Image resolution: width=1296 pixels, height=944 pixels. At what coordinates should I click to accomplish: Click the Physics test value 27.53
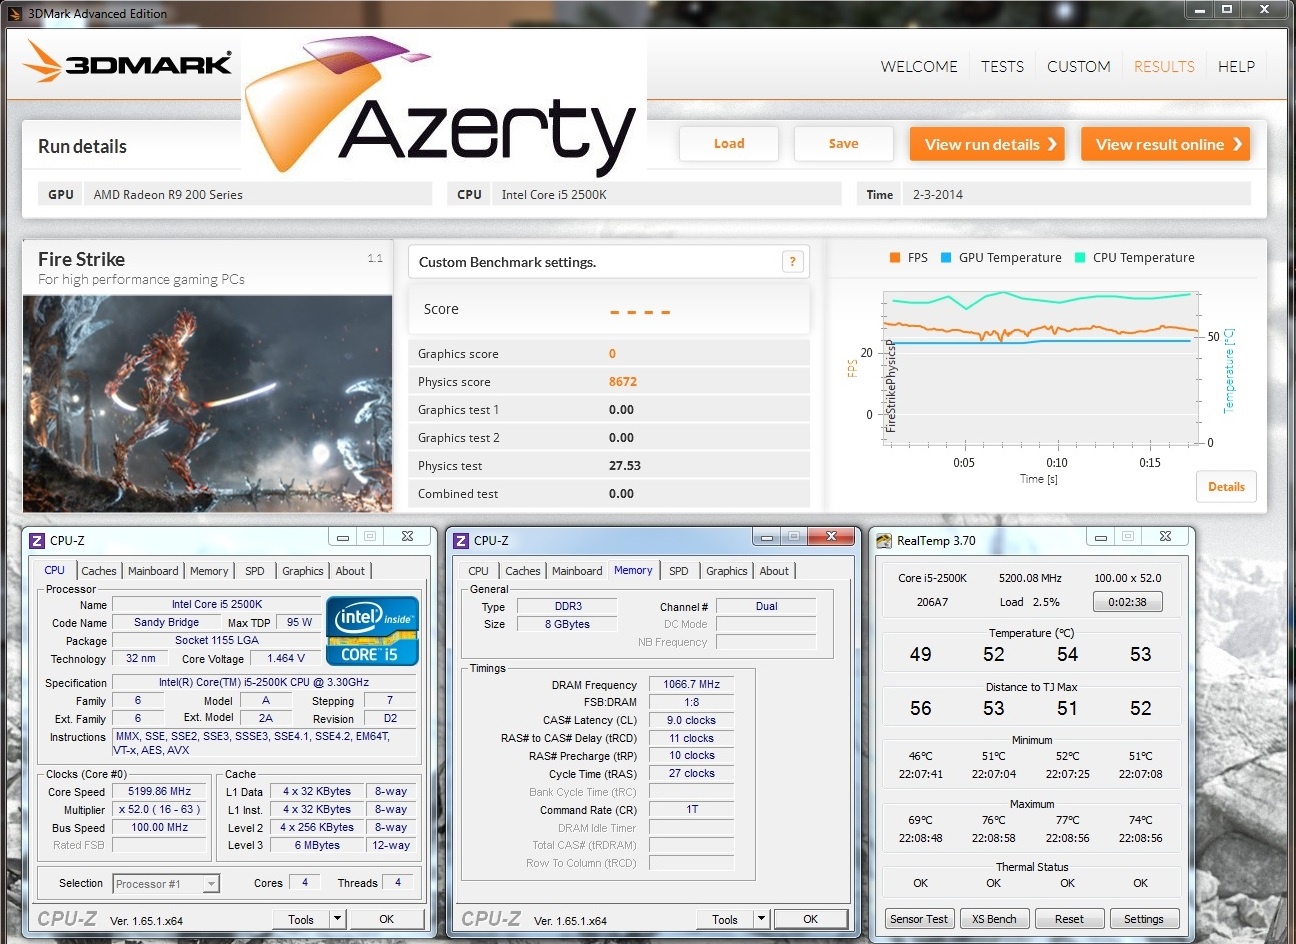coord(625,466)
